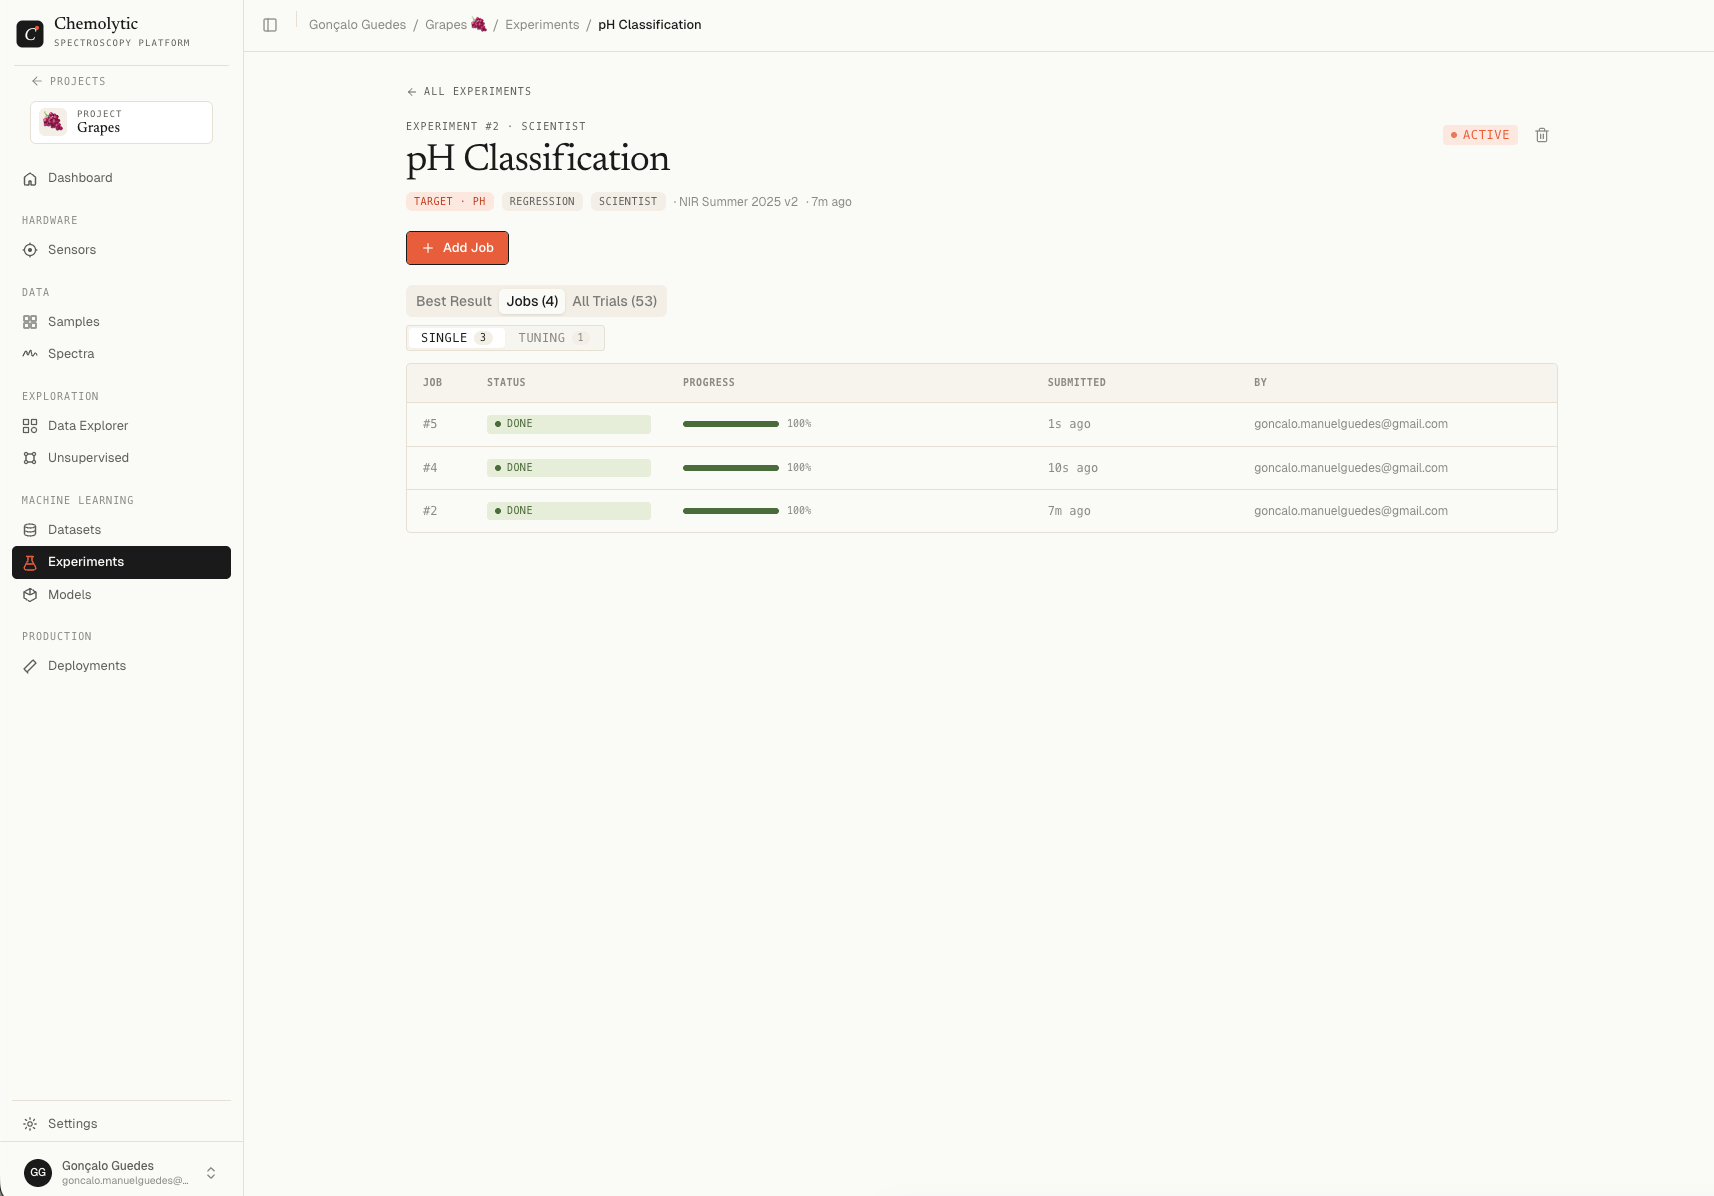Click the plus icon in Add Job
This screenshot has height=1196, width=1714.
coord(428,248)
